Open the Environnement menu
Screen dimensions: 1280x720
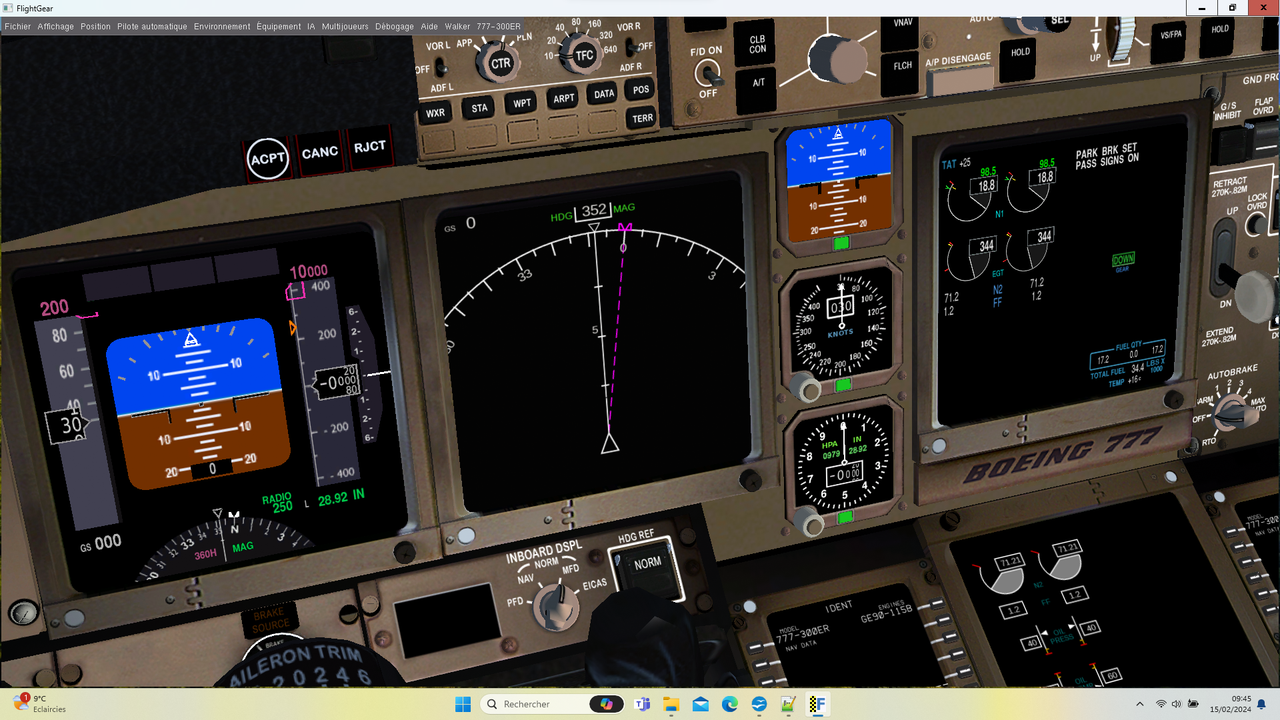222,27
